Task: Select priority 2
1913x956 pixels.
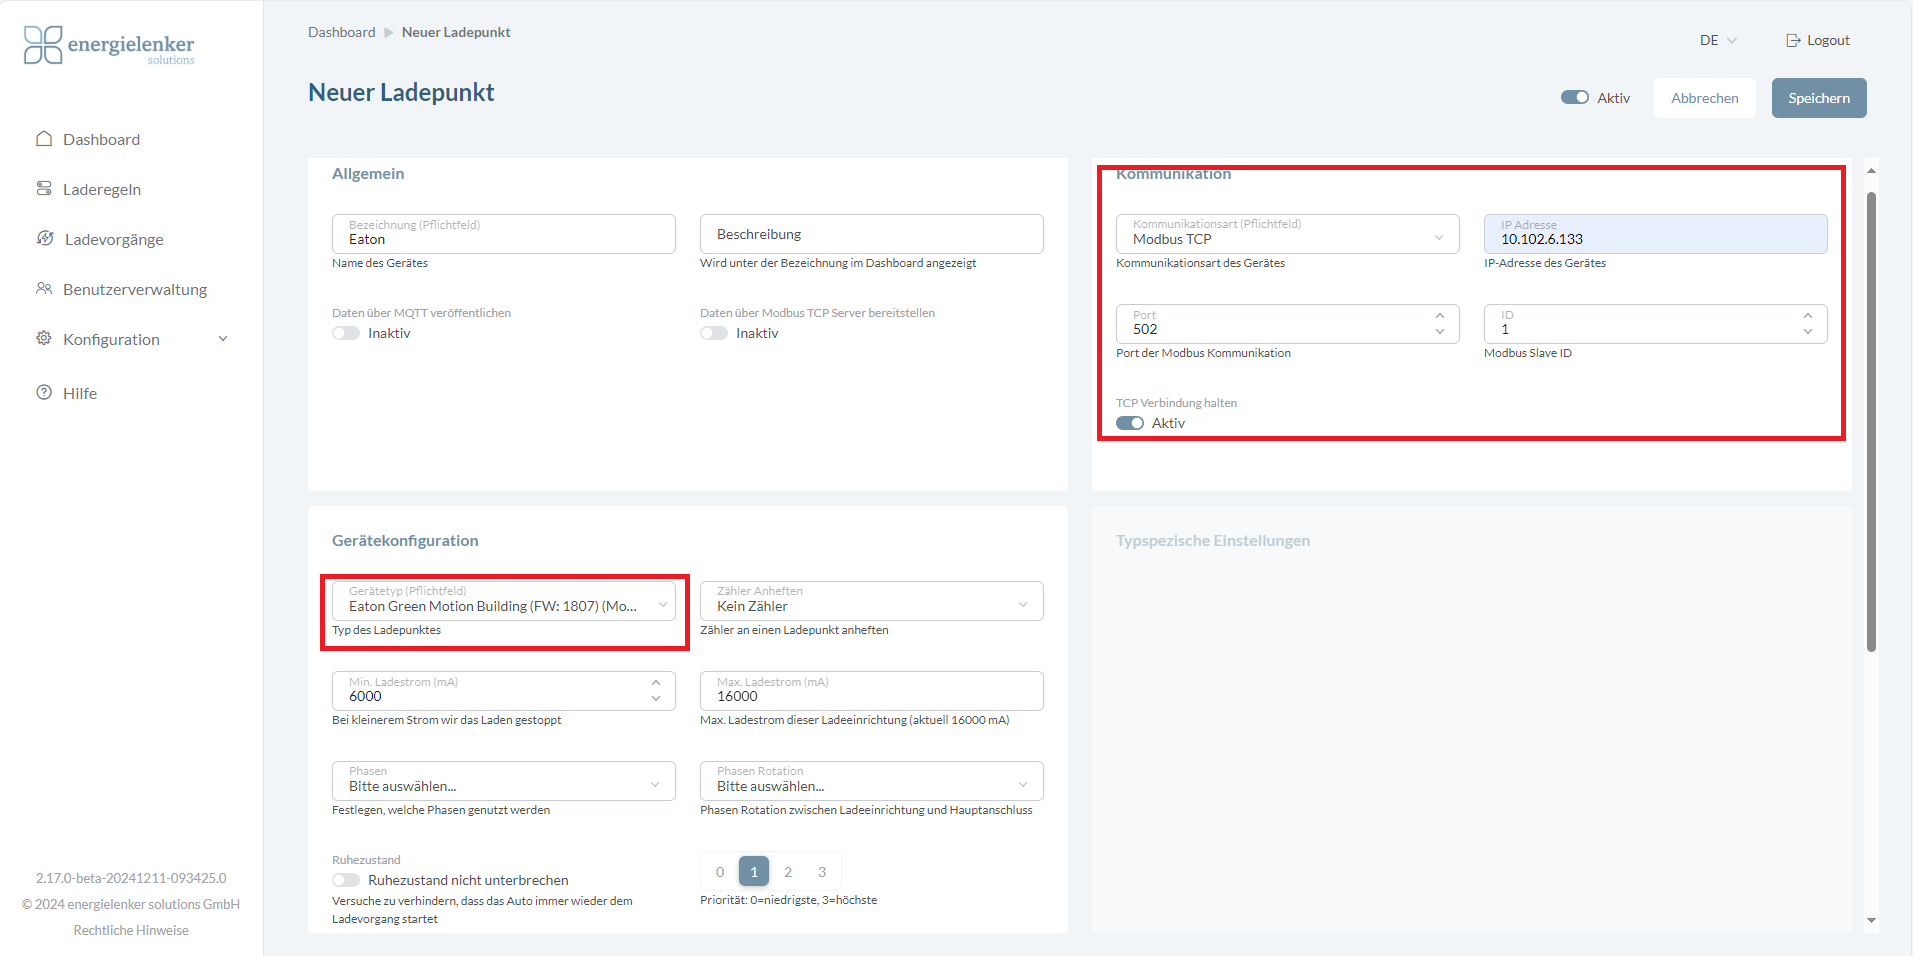Action: coord(788,872)
